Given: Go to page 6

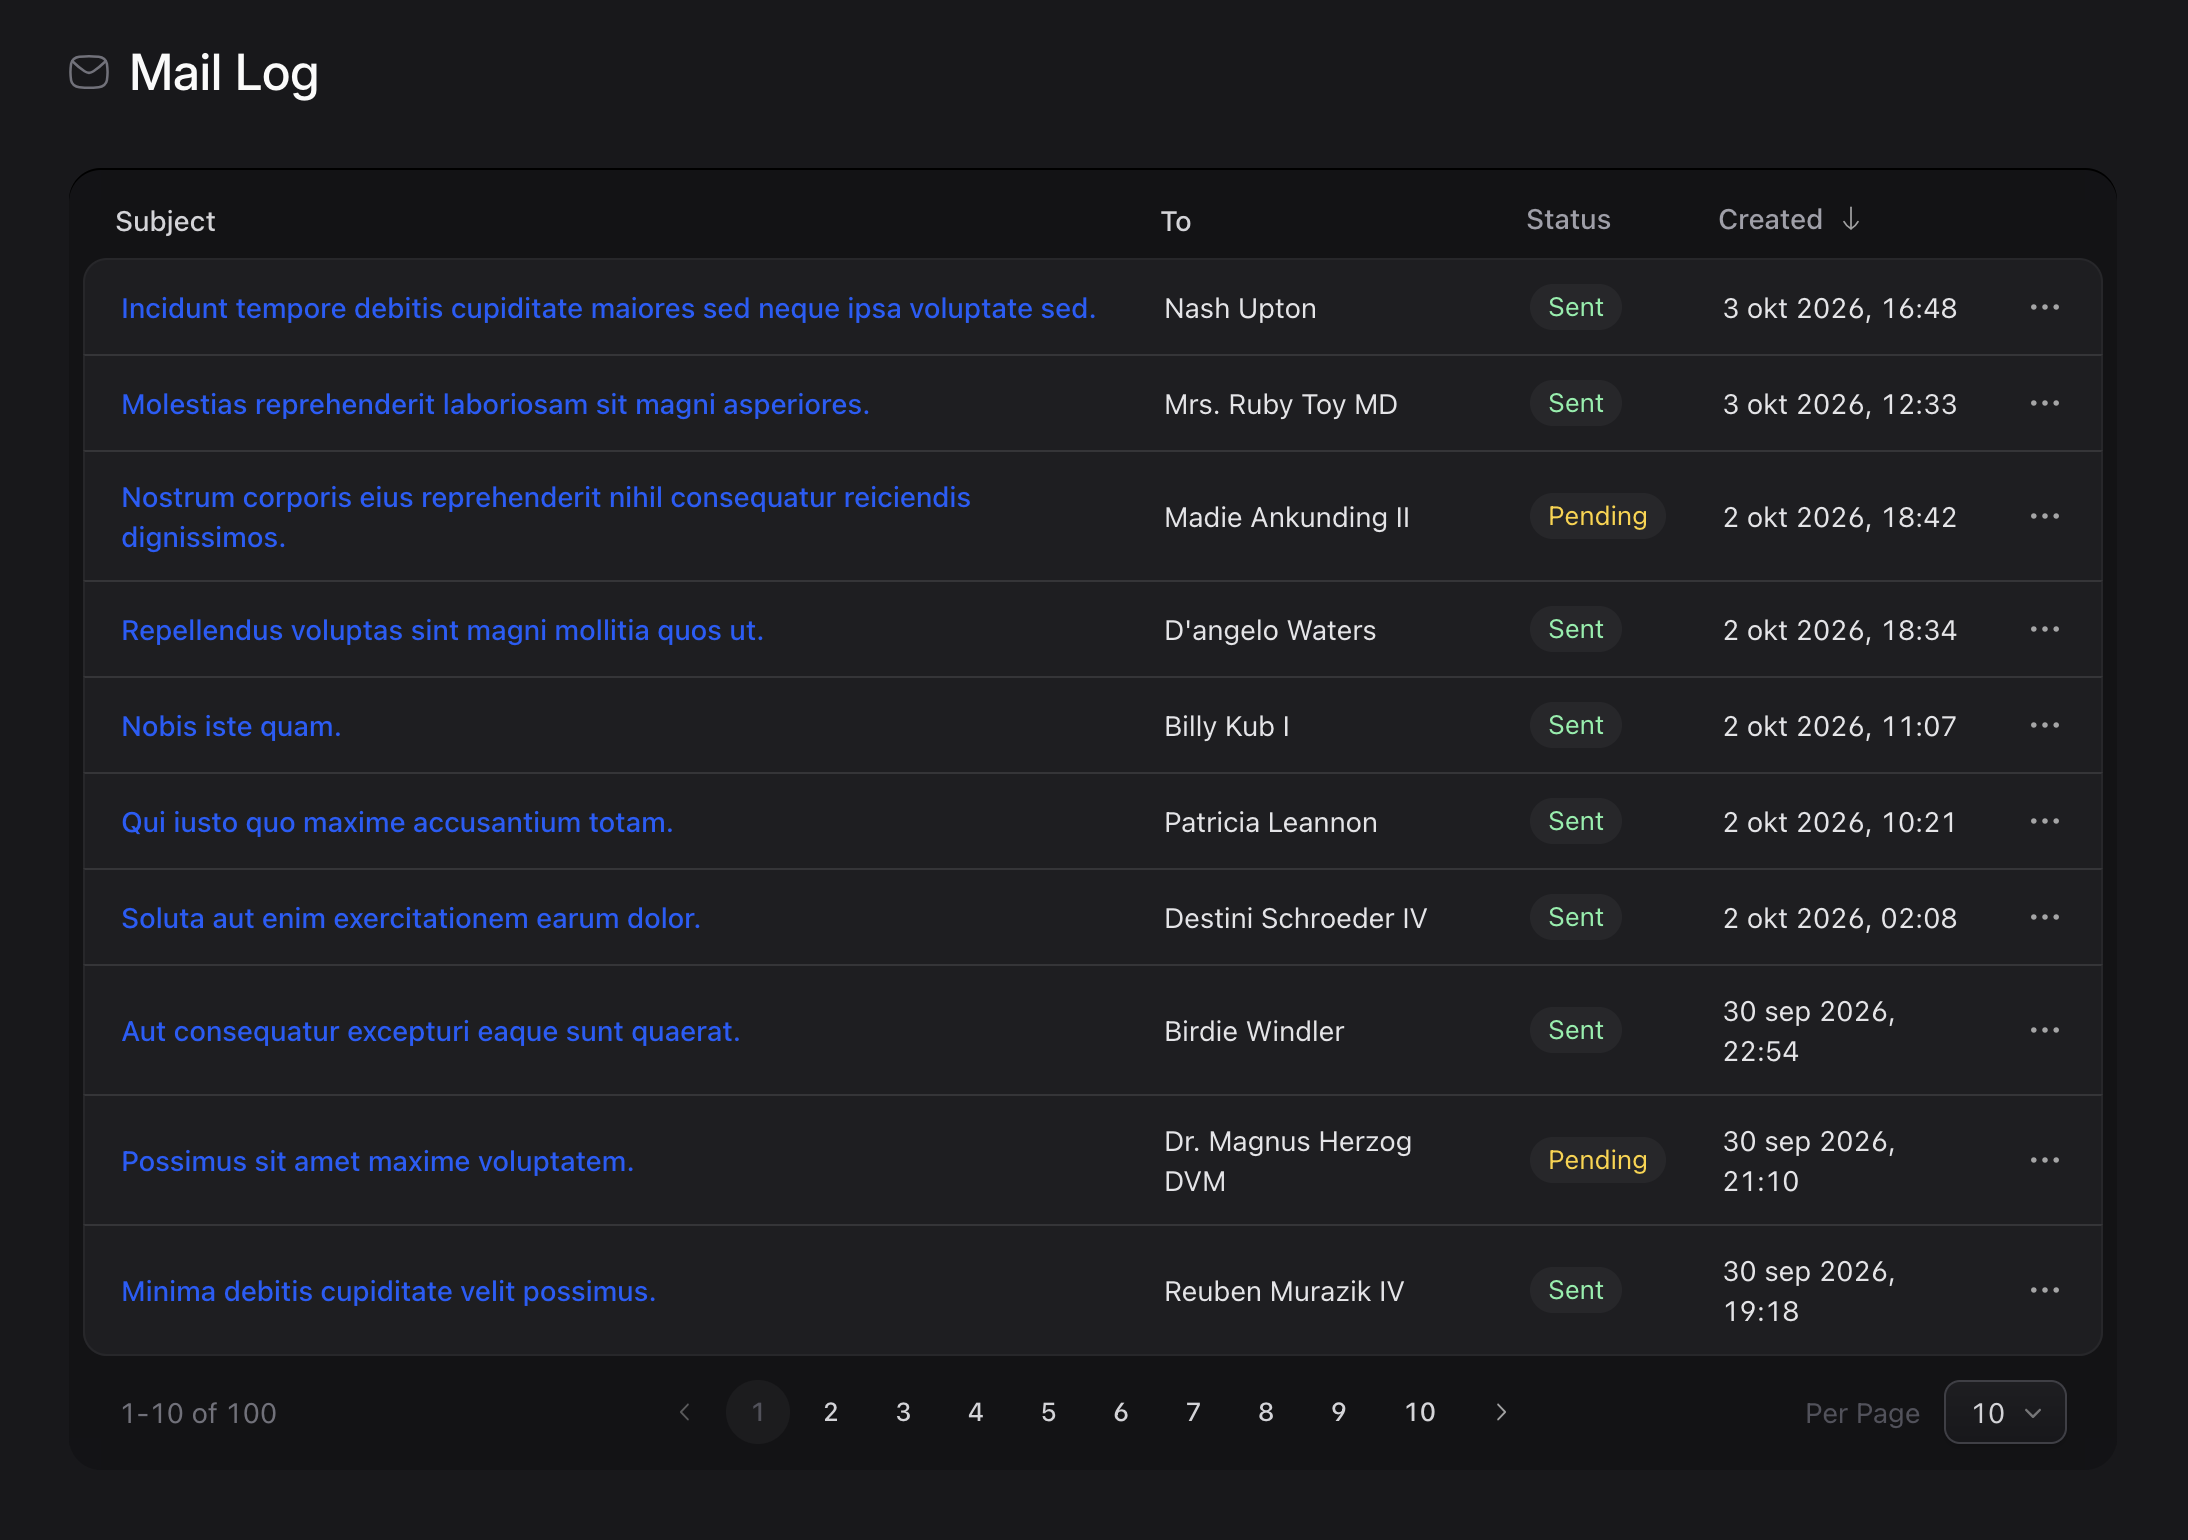Looking at the screenshot, I should (x=1121, y=1412).
